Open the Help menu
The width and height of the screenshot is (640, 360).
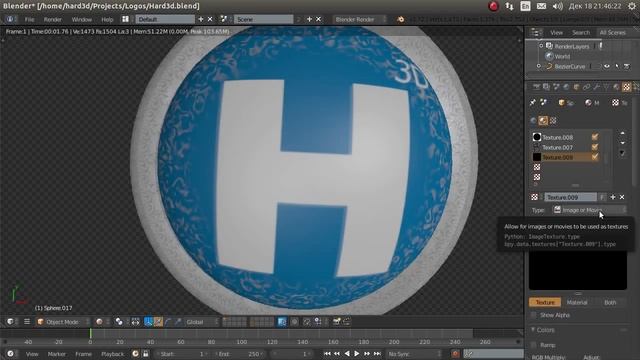tap(107, 19)
